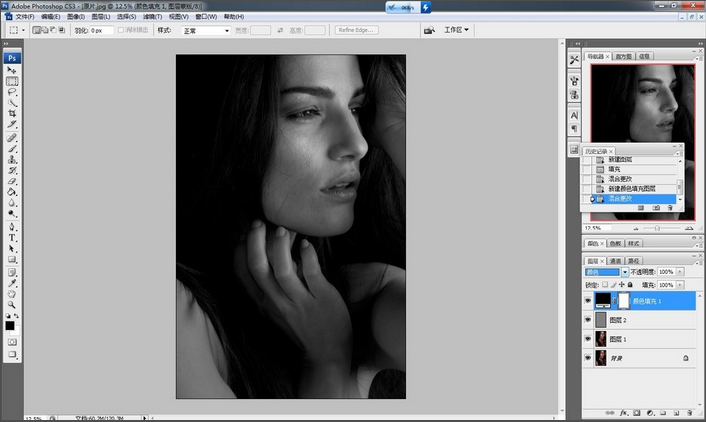Select the Rectangular Marquee tool in toolbox
Screen dimensions: 706x422
pyautogui.click(x=12, y=81)
